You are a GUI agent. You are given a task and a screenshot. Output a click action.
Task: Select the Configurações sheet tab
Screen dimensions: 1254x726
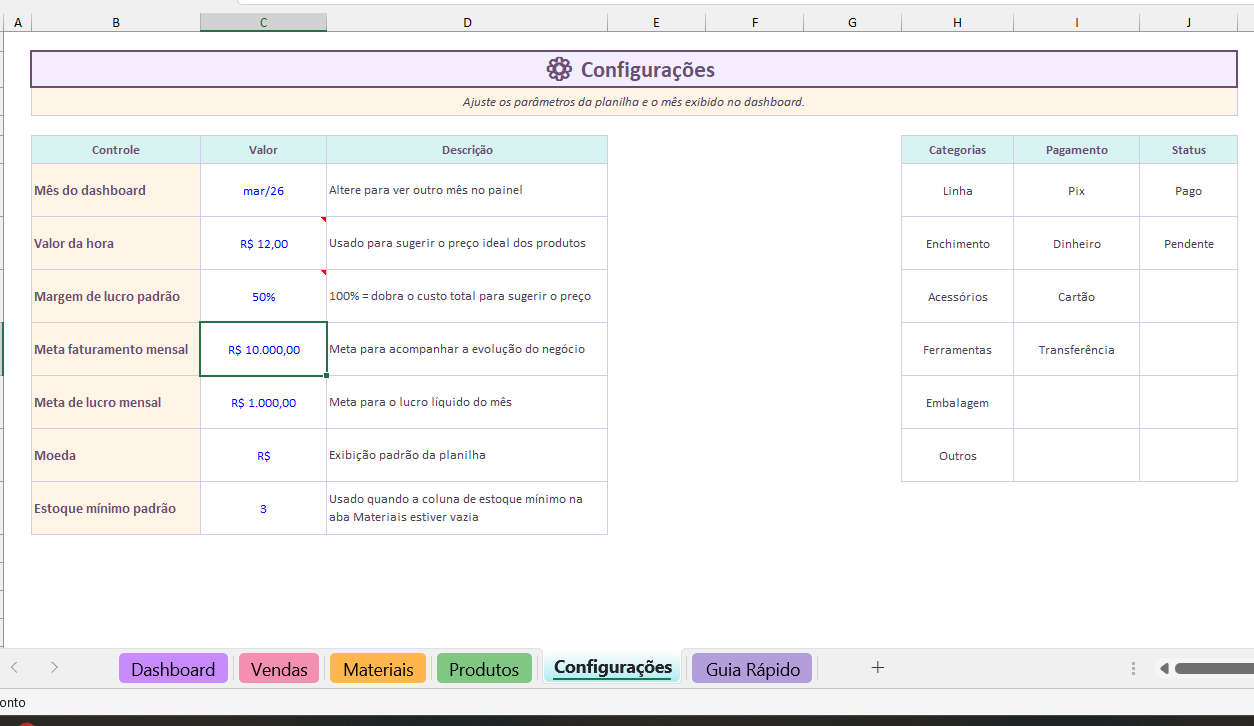612,667
